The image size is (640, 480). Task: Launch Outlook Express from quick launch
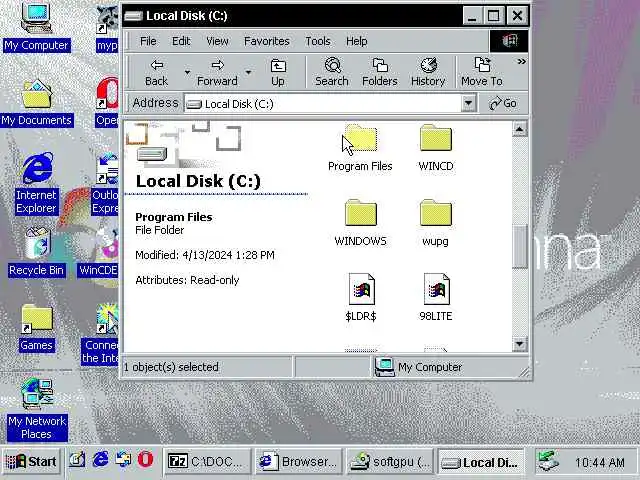[123, 460]
